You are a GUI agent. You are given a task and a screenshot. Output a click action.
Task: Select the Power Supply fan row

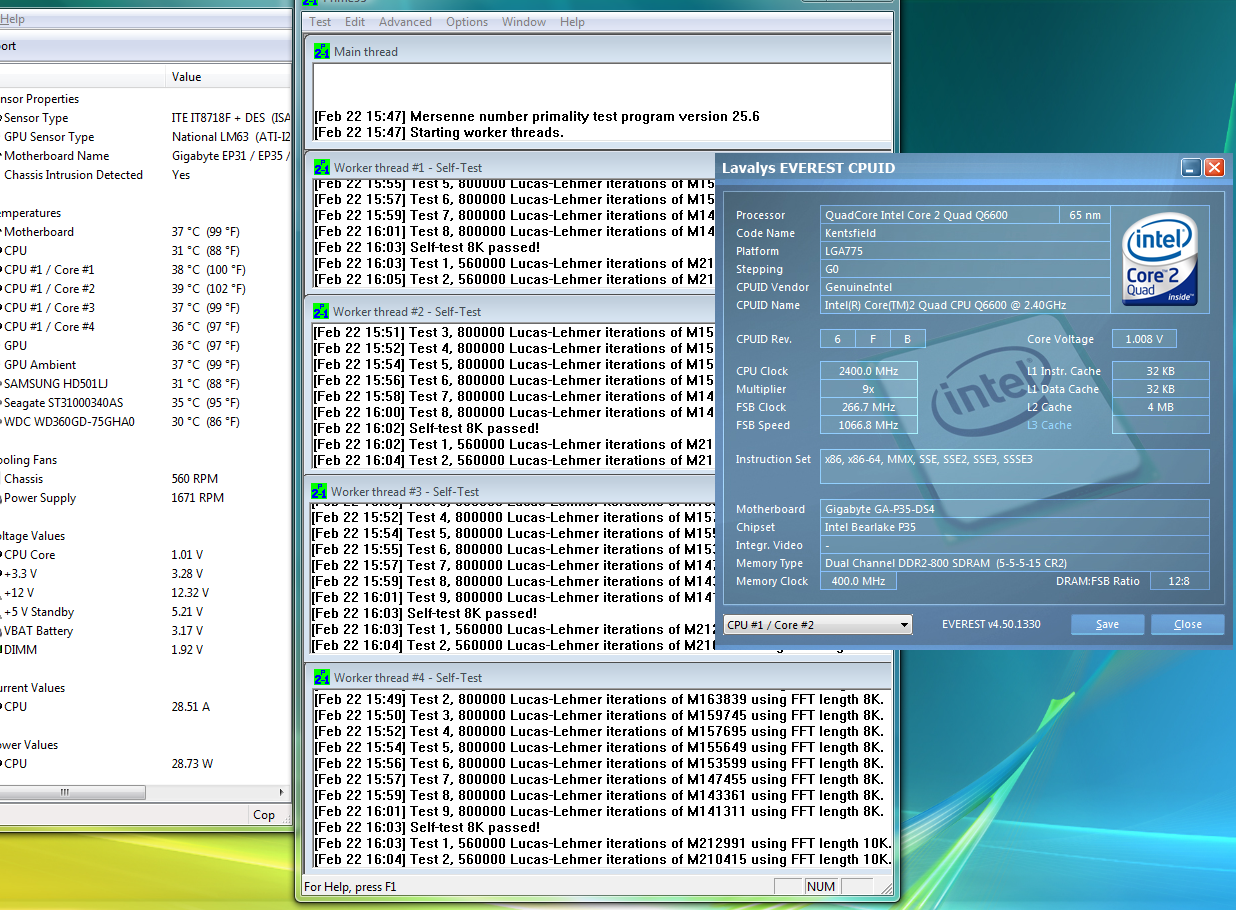click(x=145, y=498)
